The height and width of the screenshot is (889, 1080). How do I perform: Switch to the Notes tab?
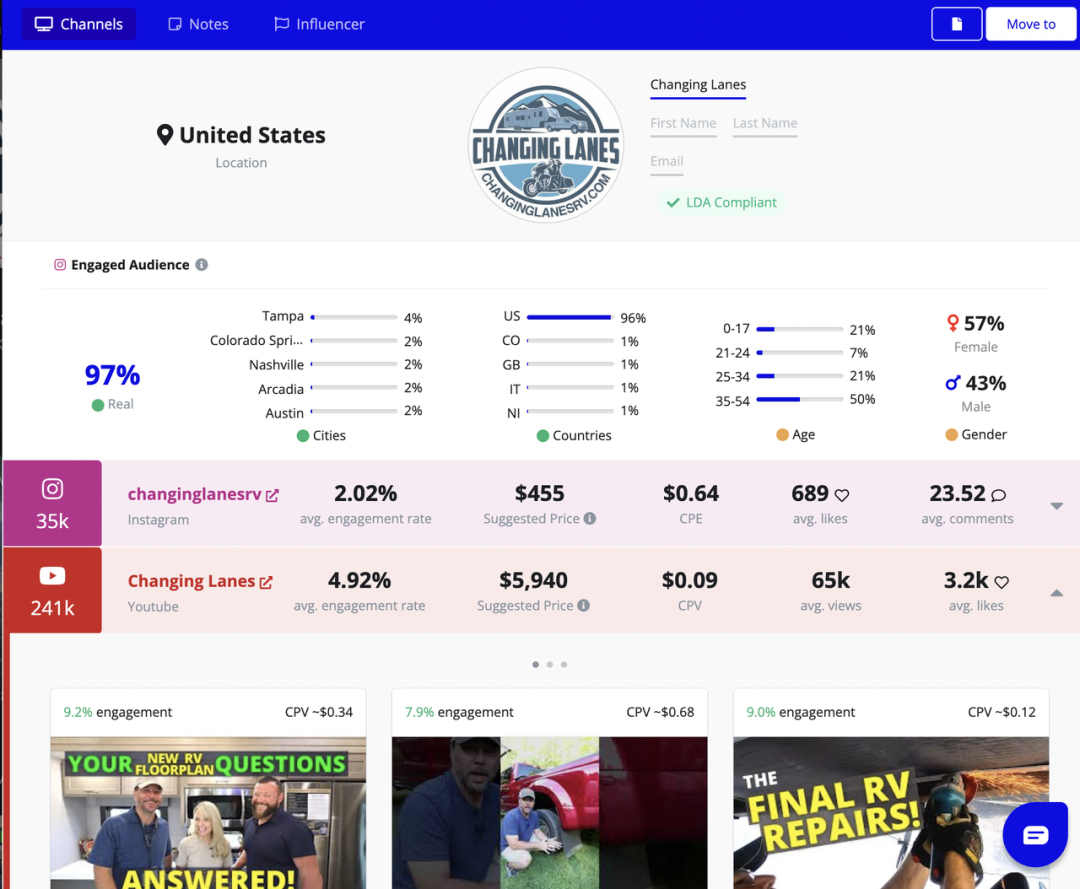click(198, 24)
